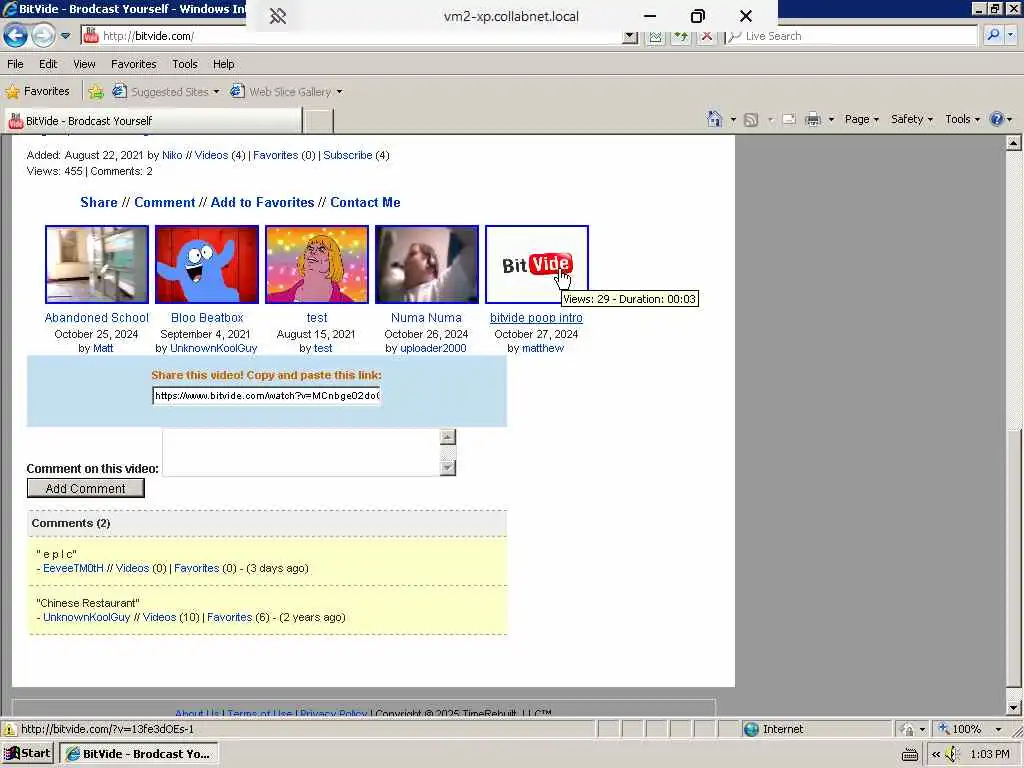Open the Print options dropdown arrow
The image size is (1024, 768).
[x=831, y=120]
